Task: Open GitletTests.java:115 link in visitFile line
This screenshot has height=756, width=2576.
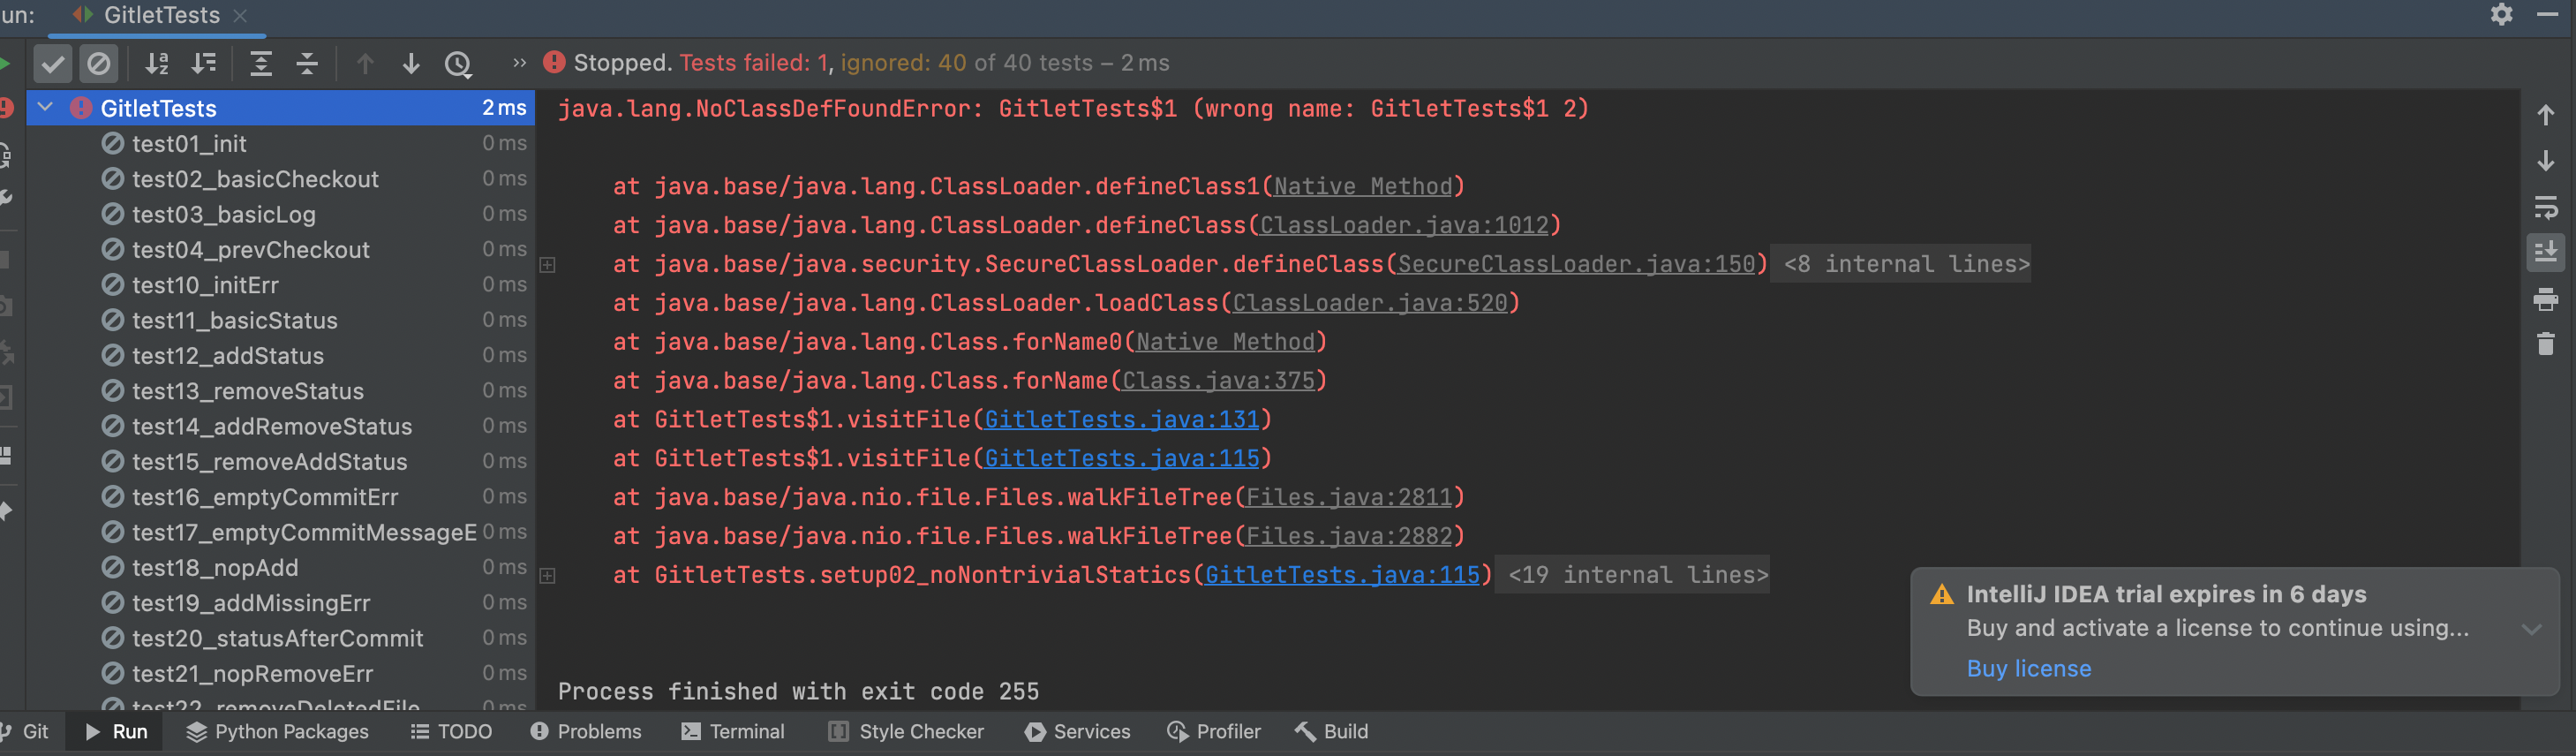Action: 1121,459
